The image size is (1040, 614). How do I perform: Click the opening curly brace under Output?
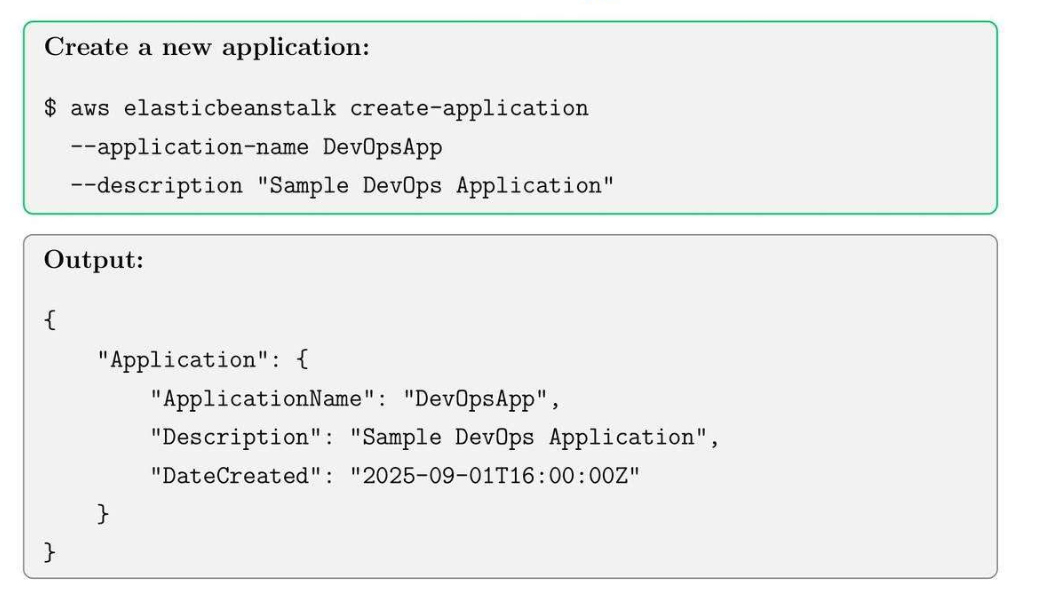coord(50,321)
